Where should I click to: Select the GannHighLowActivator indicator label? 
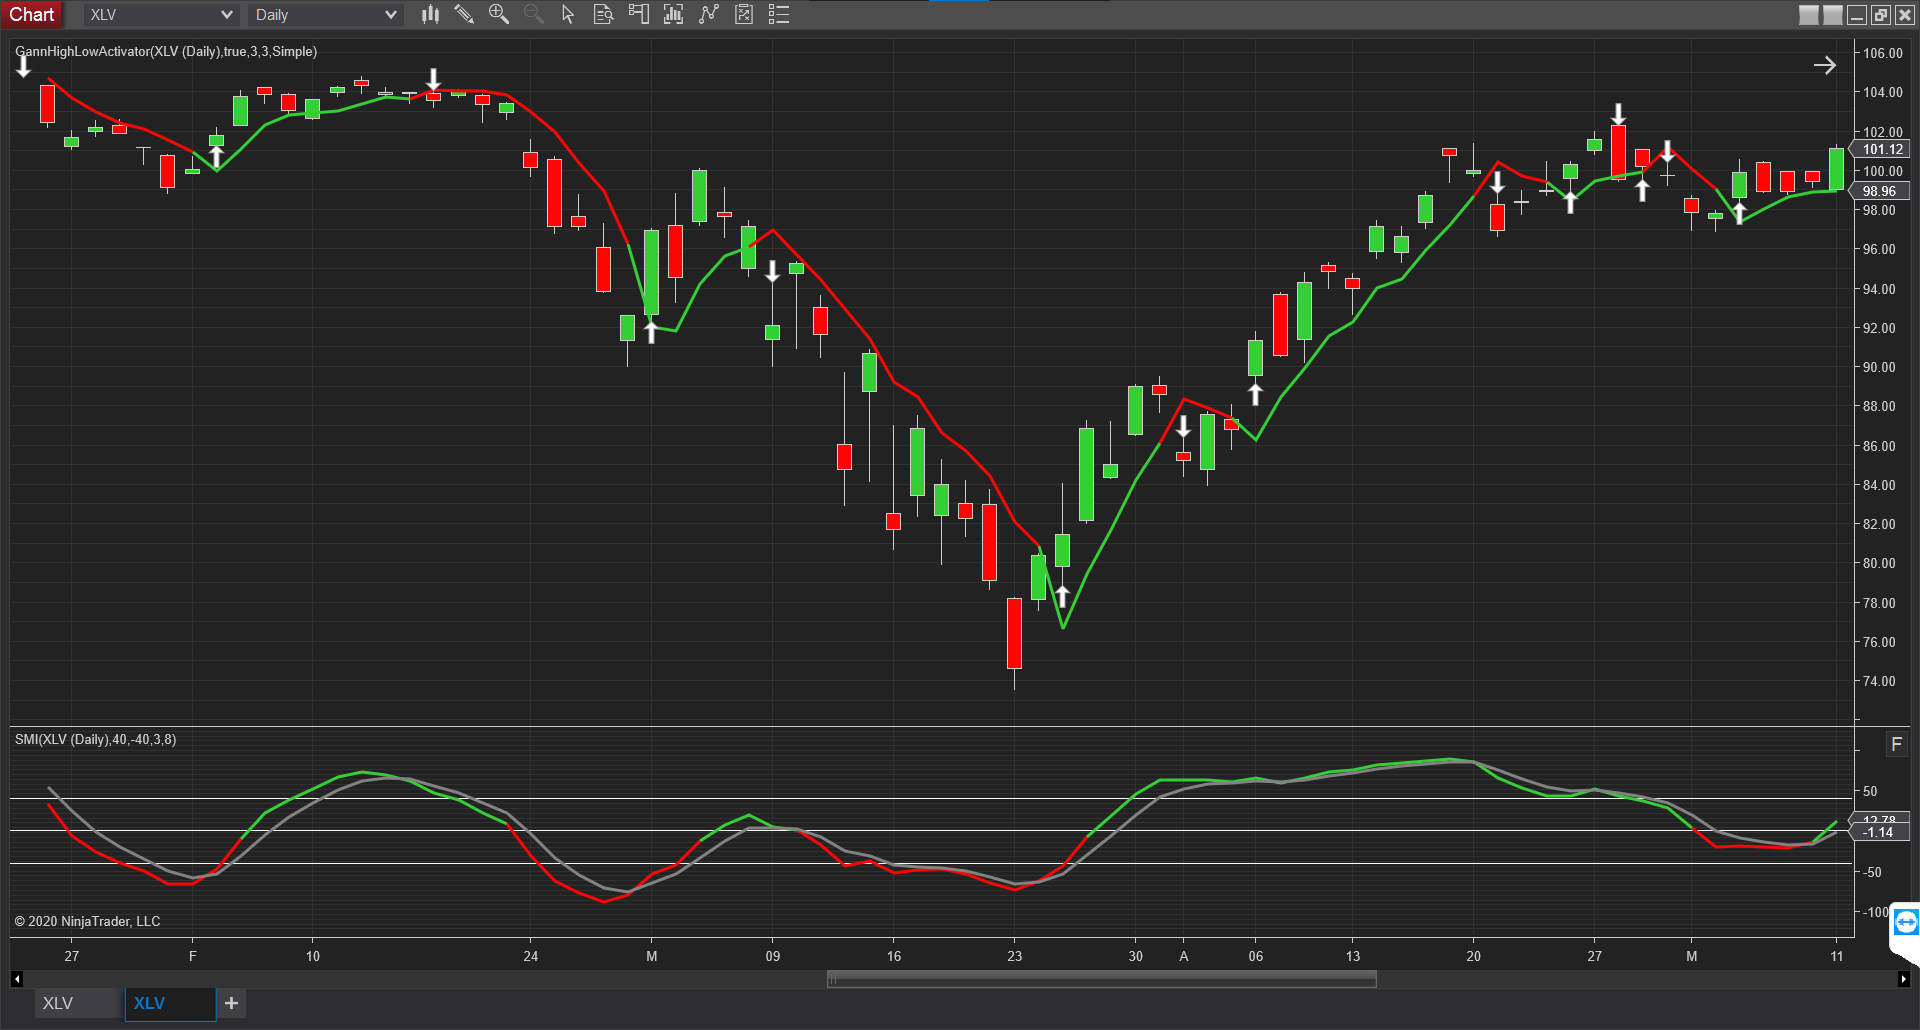coord(166,52)
